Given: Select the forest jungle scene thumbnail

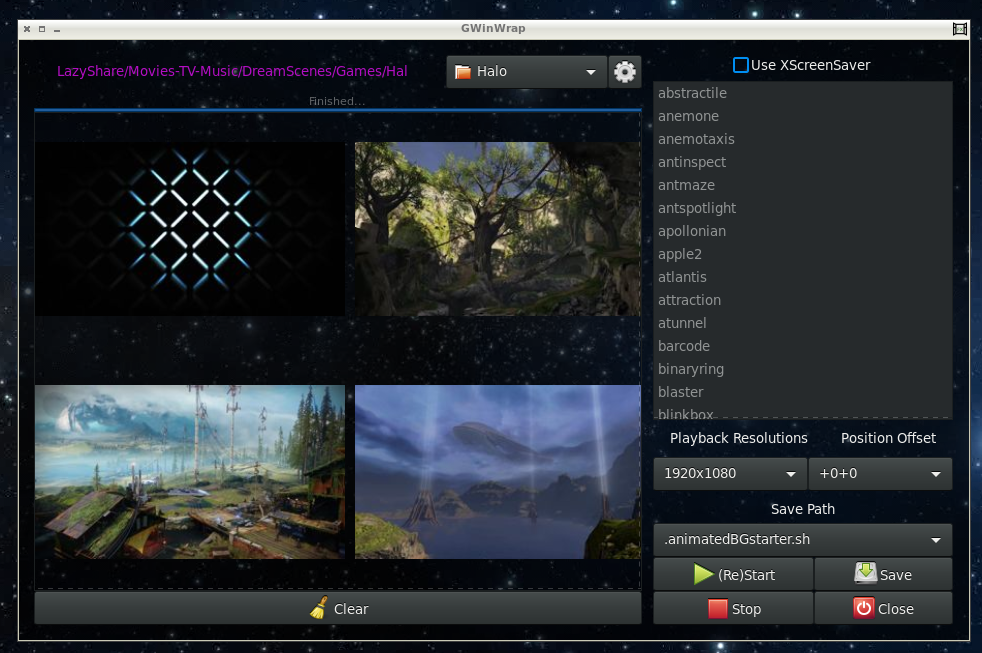Looking at the screenshot, I should tap(498, 229).
